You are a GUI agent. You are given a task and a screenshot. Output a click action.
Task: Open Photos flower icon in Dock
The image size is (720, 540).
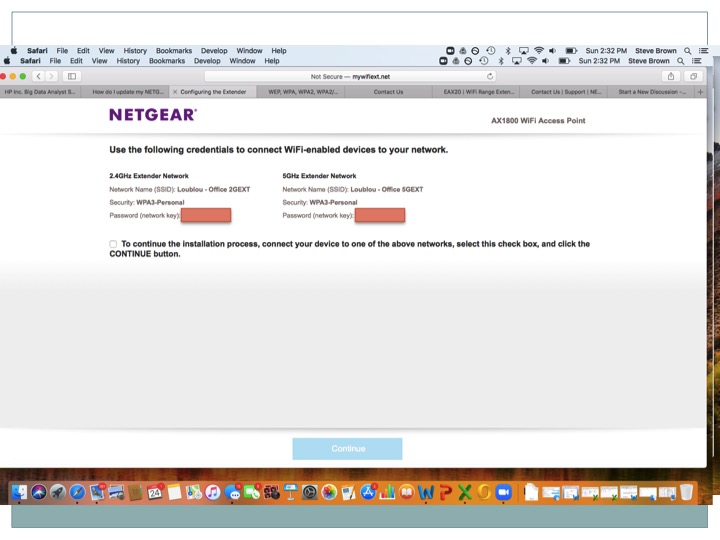329,493
